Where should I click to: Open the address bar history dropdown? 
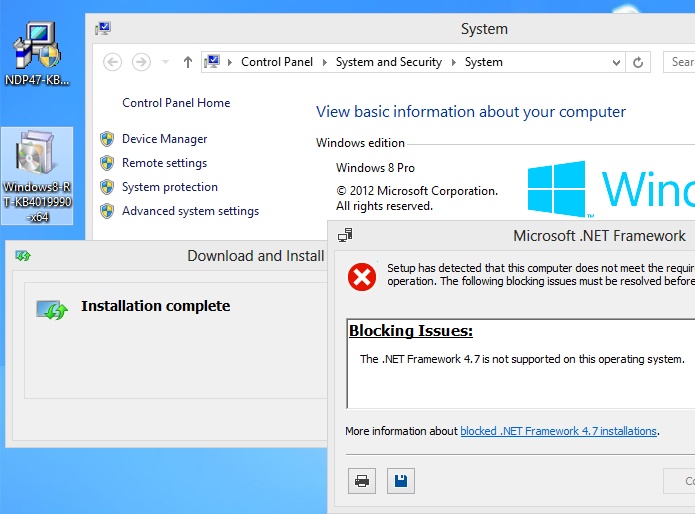[x=616, y=62]
